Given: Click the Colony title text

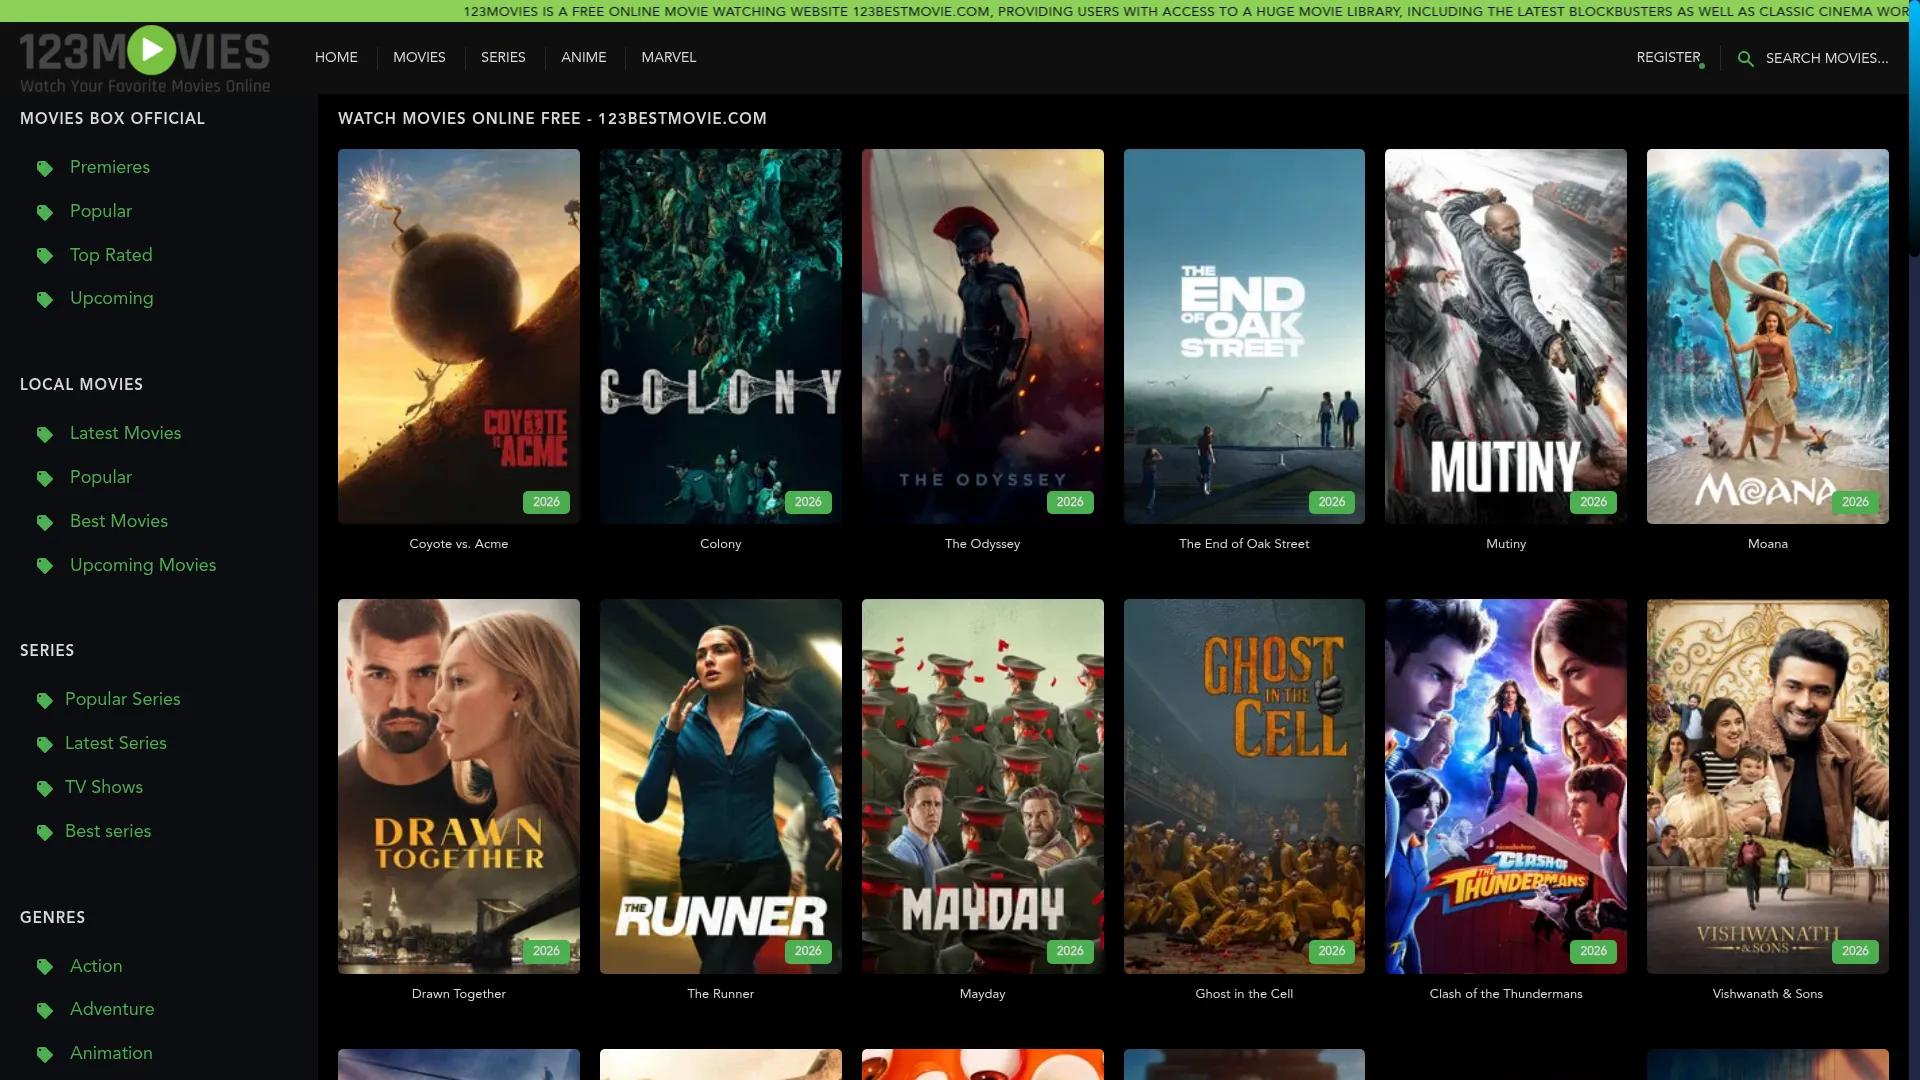Looking at the screenshot, I should tap(721, 544).
